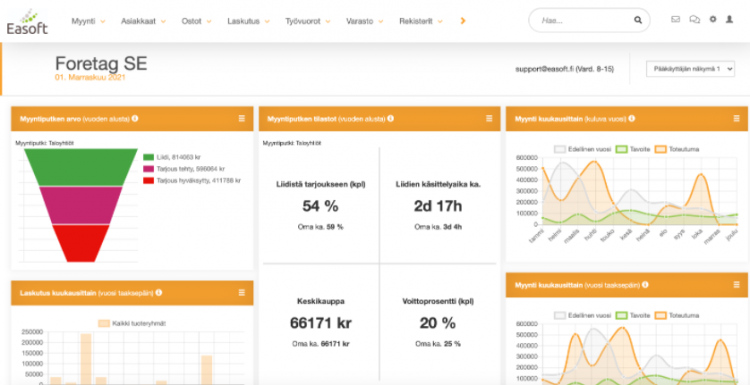Click the large 66171 kr Keskikauppa value
This screenshot has height=385, width=750.
coord(320,323)
